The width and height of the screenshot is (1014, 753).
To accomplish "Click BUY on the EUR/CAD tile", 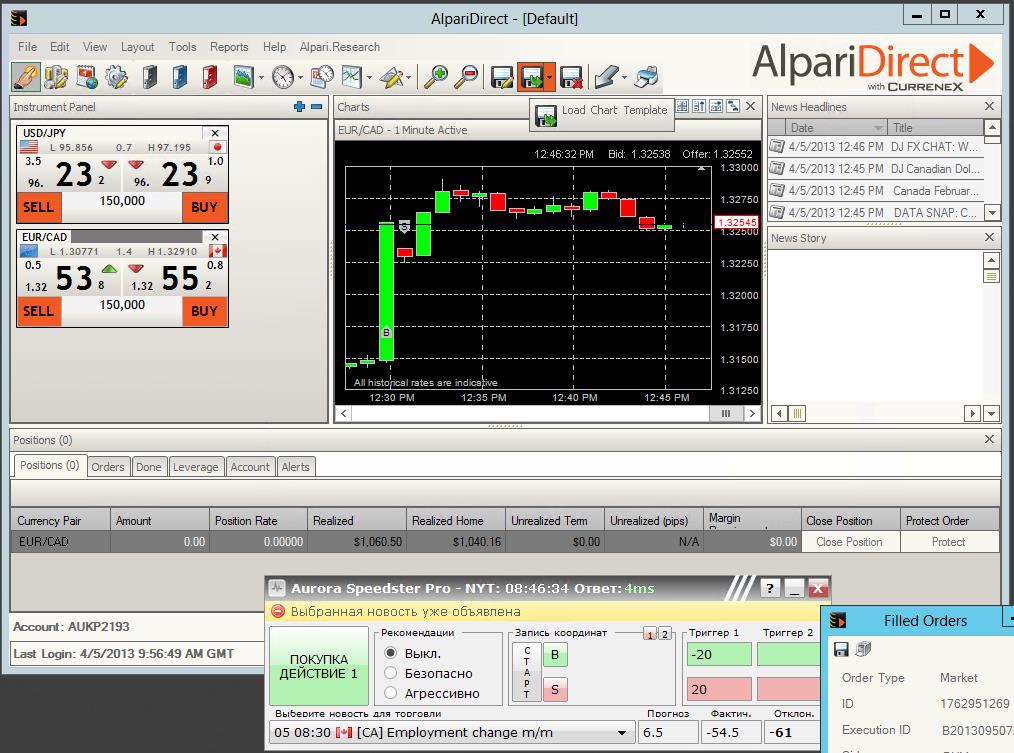I will (204, 311).
